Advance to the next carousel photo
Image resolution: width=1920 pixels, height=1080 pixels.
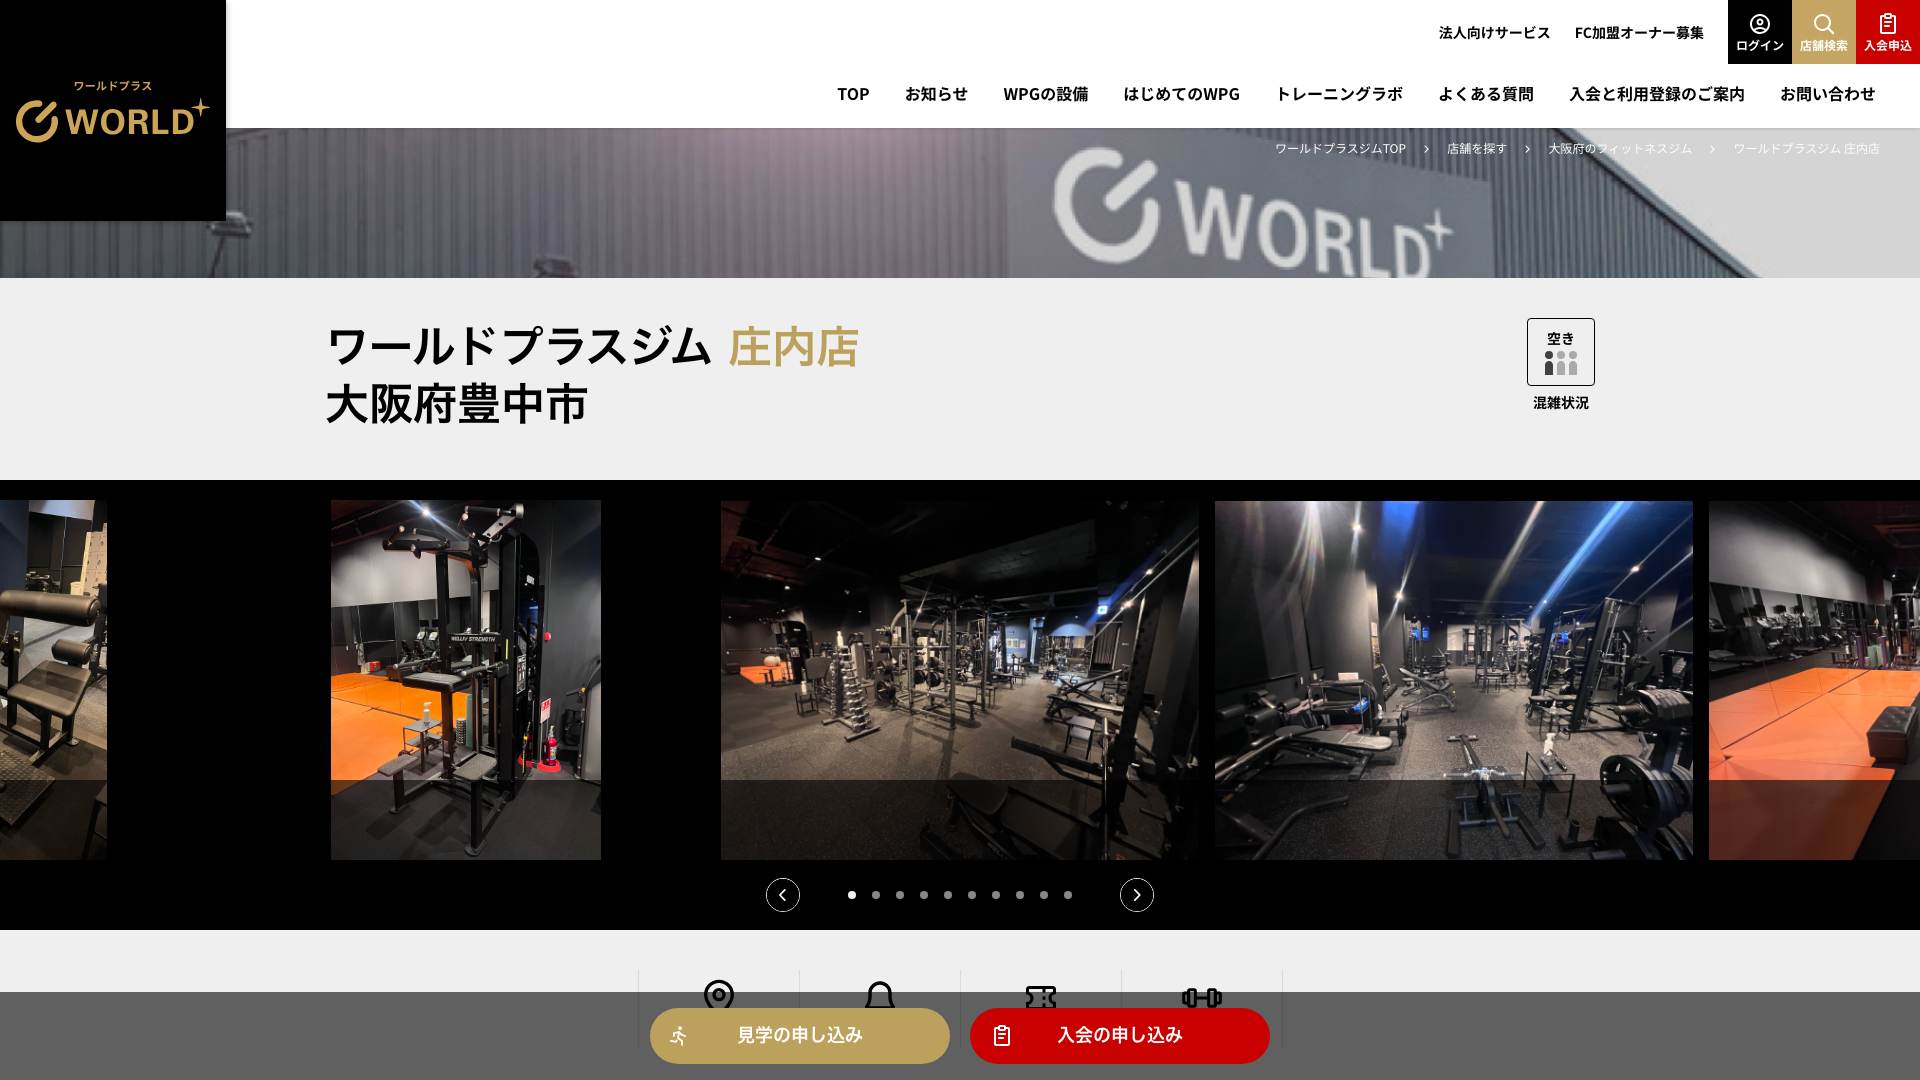[x=1137, y=895]
